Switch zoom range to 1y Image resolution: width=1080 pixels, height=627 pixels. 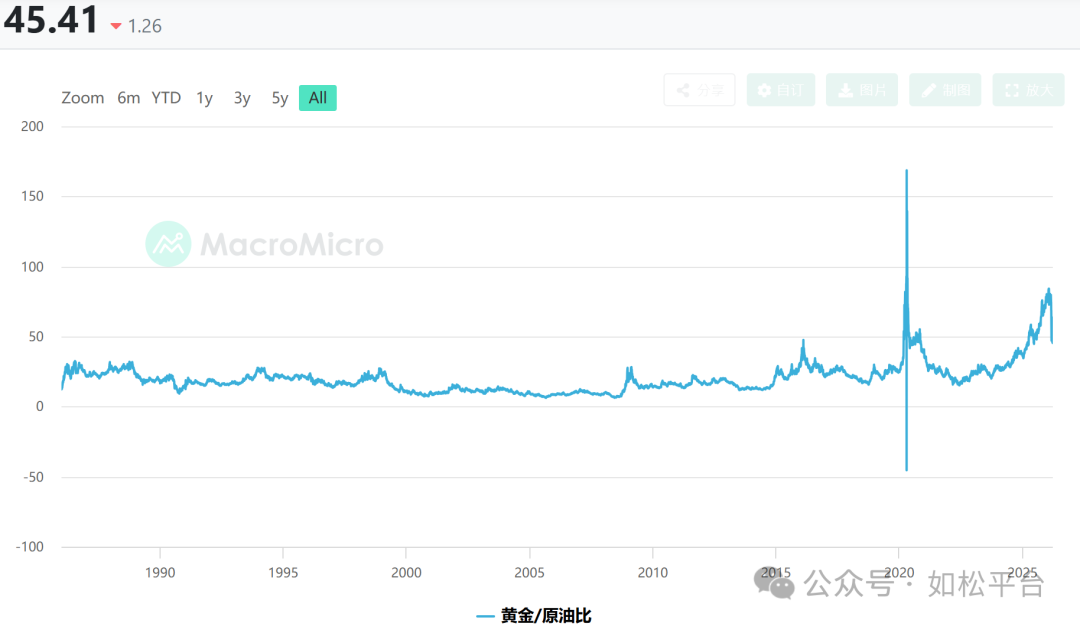pos(204,98)
